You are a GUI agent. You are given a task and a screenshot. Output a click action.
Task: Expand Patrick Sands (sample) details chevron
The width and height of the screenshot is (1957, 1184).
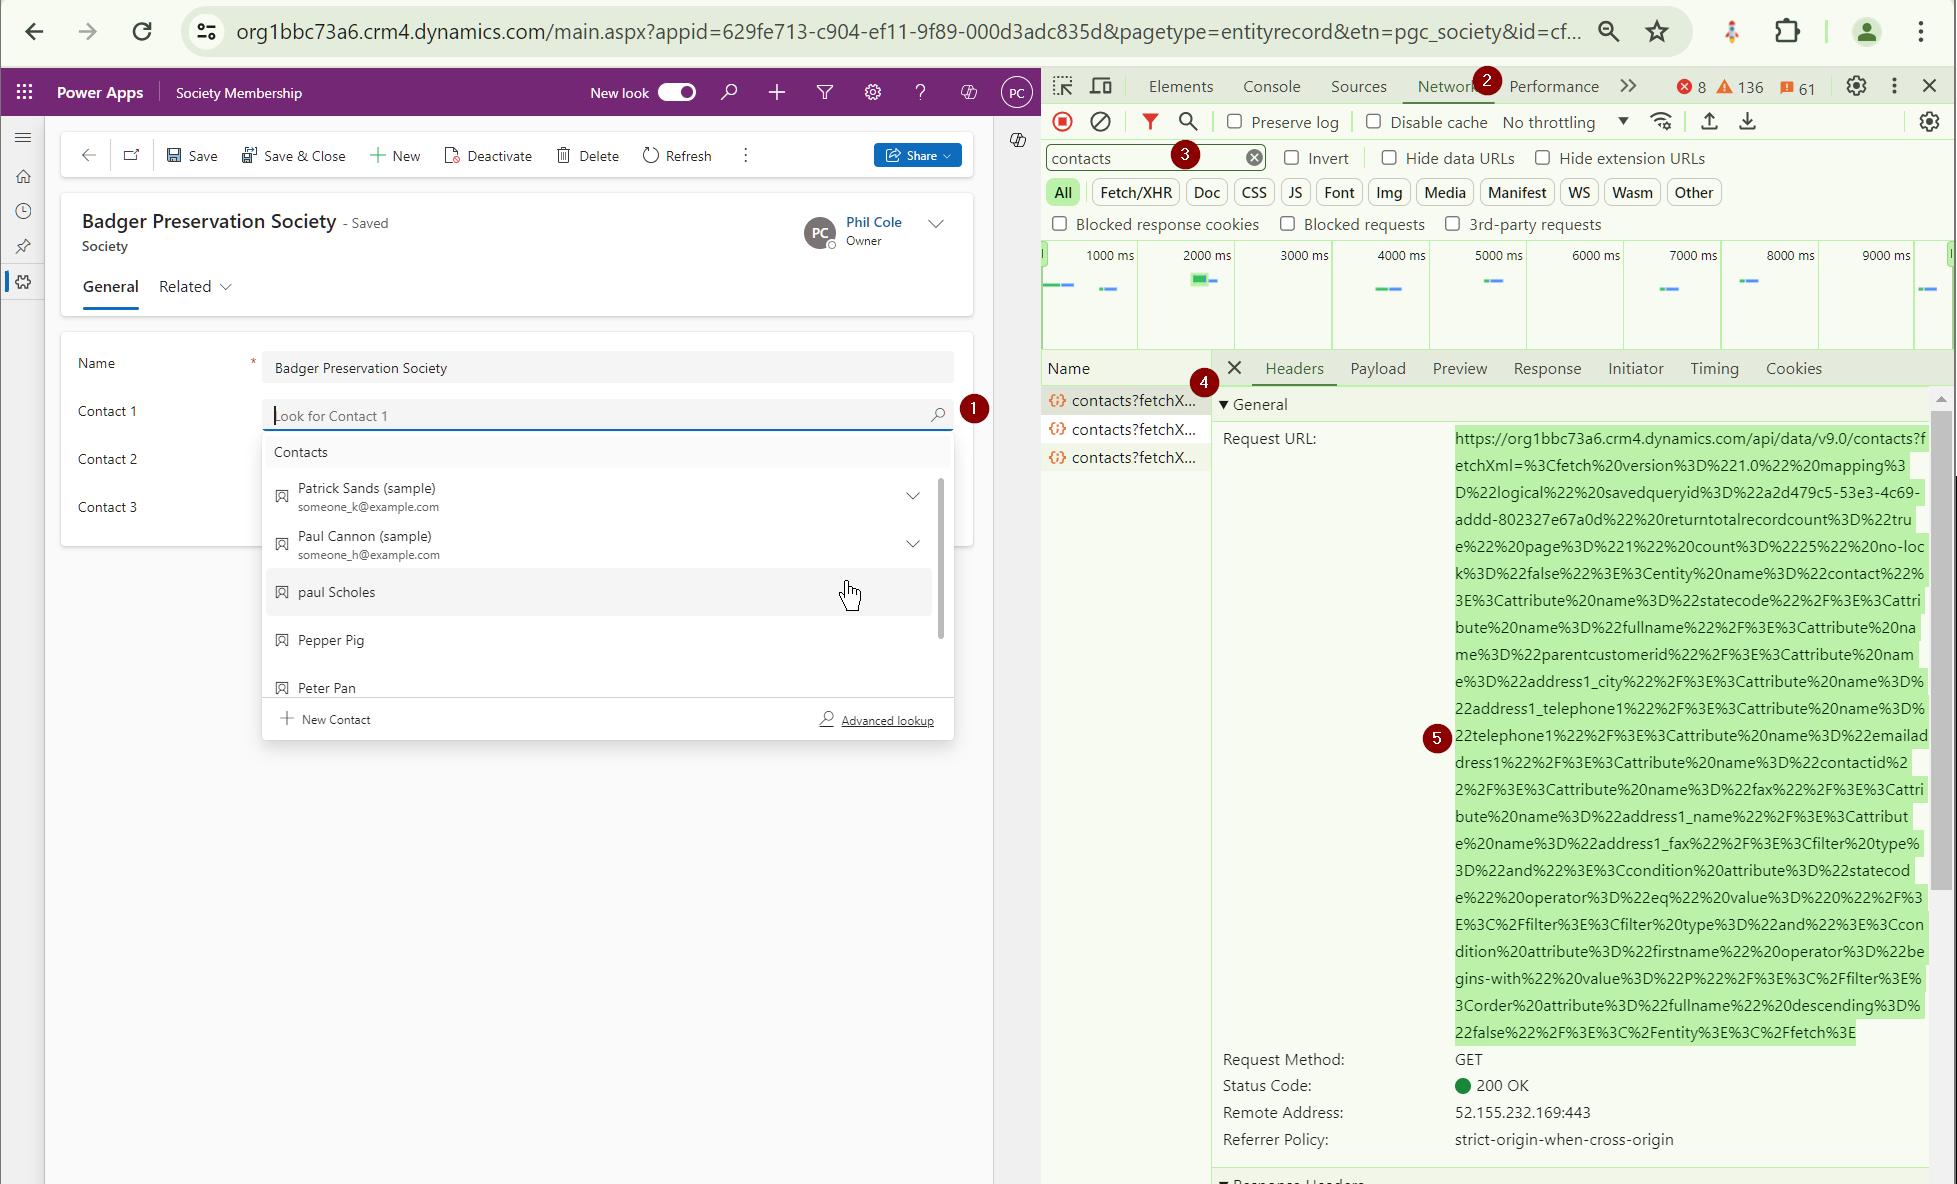coord(913,496)
